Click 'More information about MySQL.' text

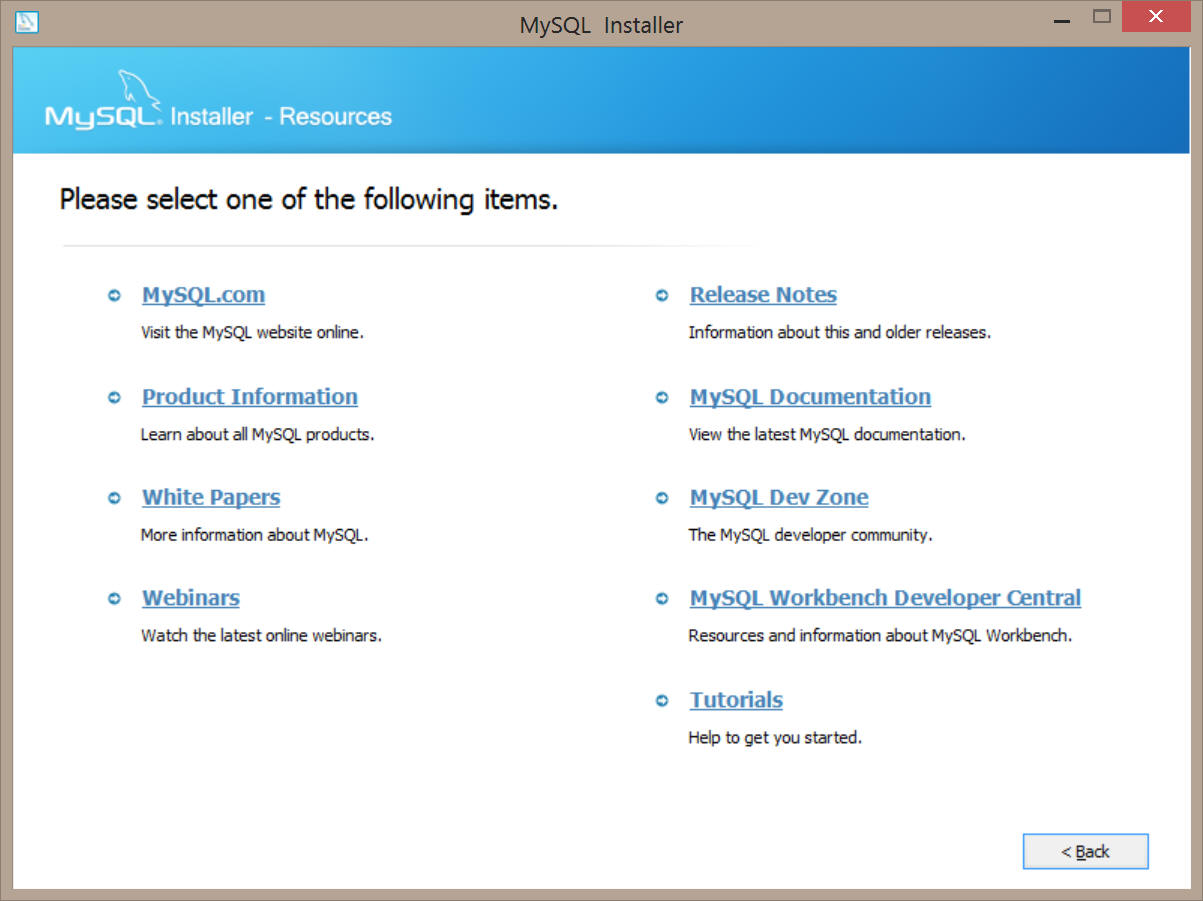pos(255,535)
